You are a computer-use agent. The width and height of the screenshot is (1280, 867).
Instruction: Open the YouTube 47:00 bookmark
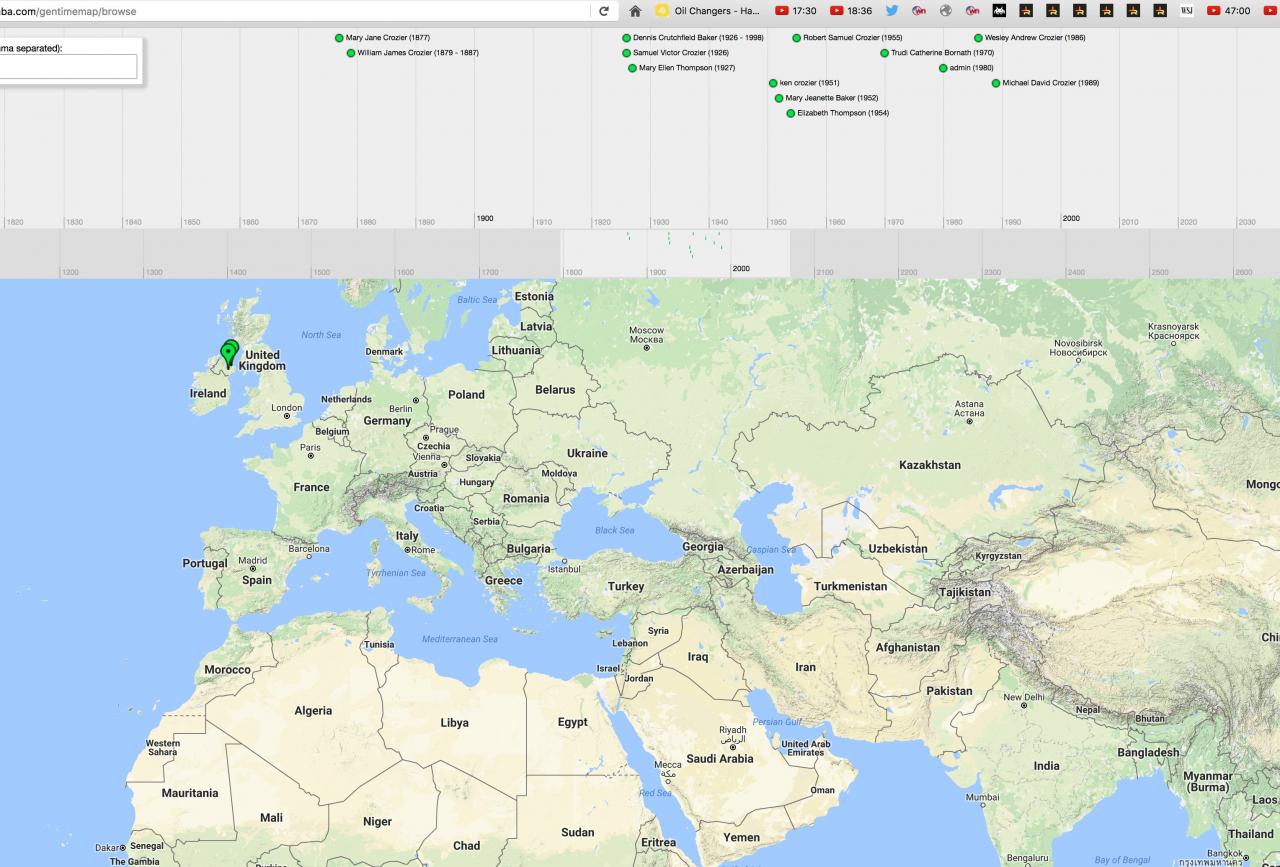pos(1228,11)
